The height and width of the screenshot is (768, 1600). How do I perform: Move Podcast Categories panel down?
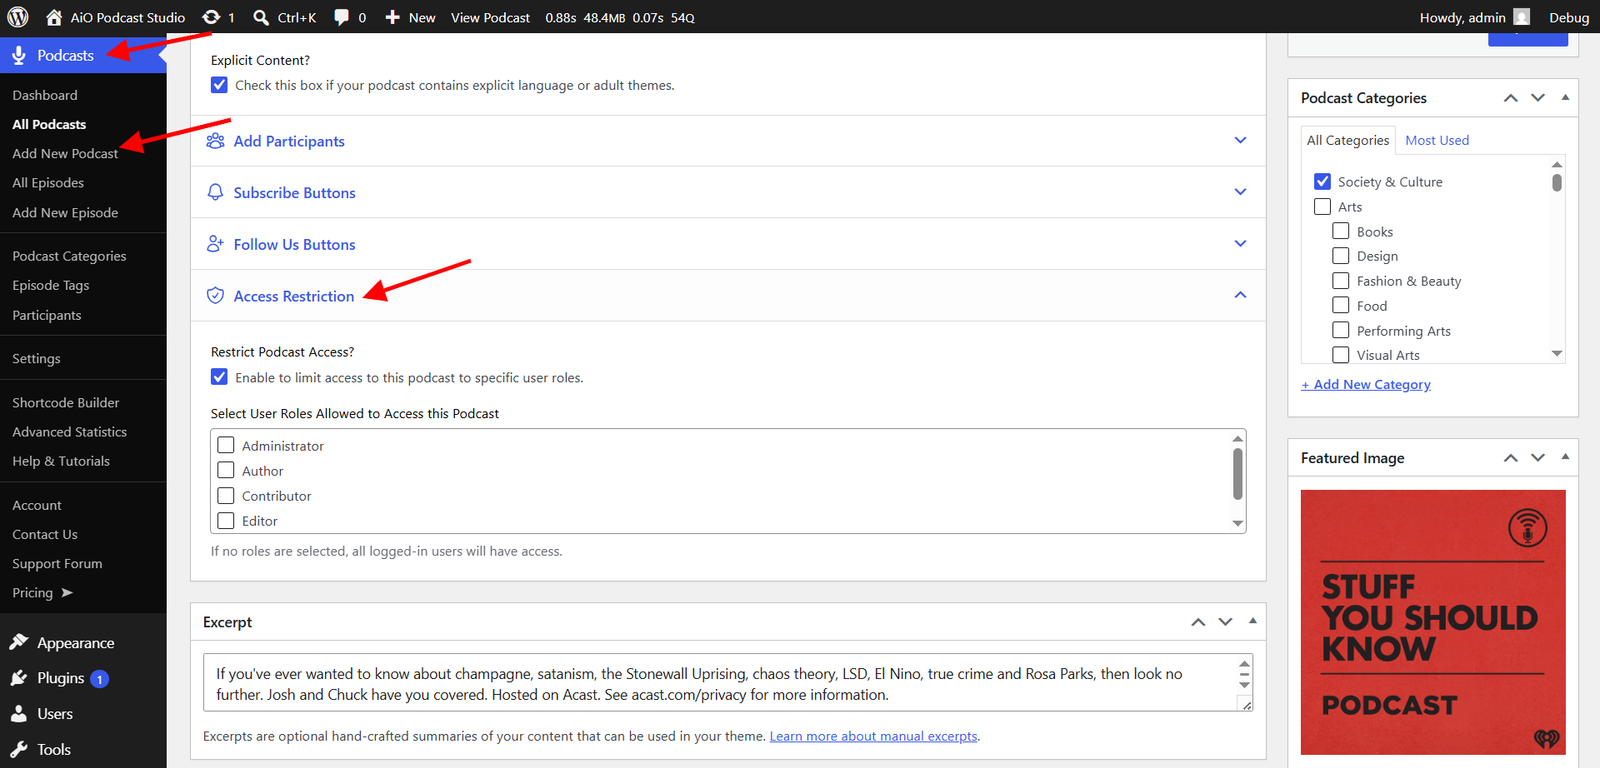coord(1538,98)
